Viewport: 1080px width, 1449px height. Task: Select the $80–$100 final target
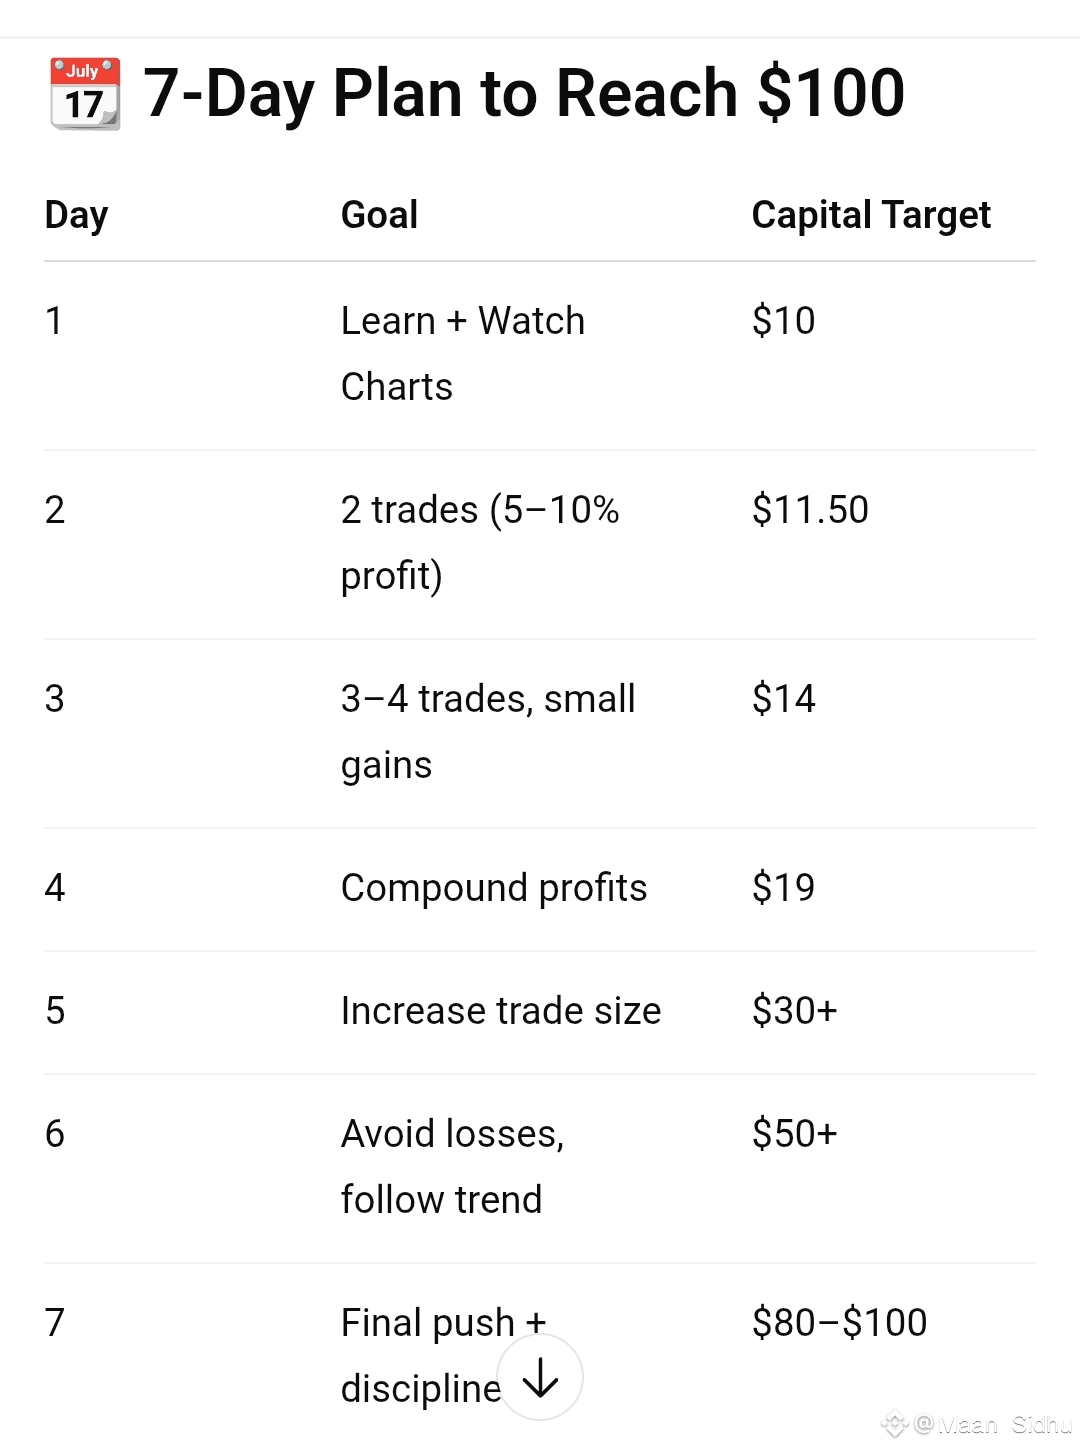[839, 1322]
